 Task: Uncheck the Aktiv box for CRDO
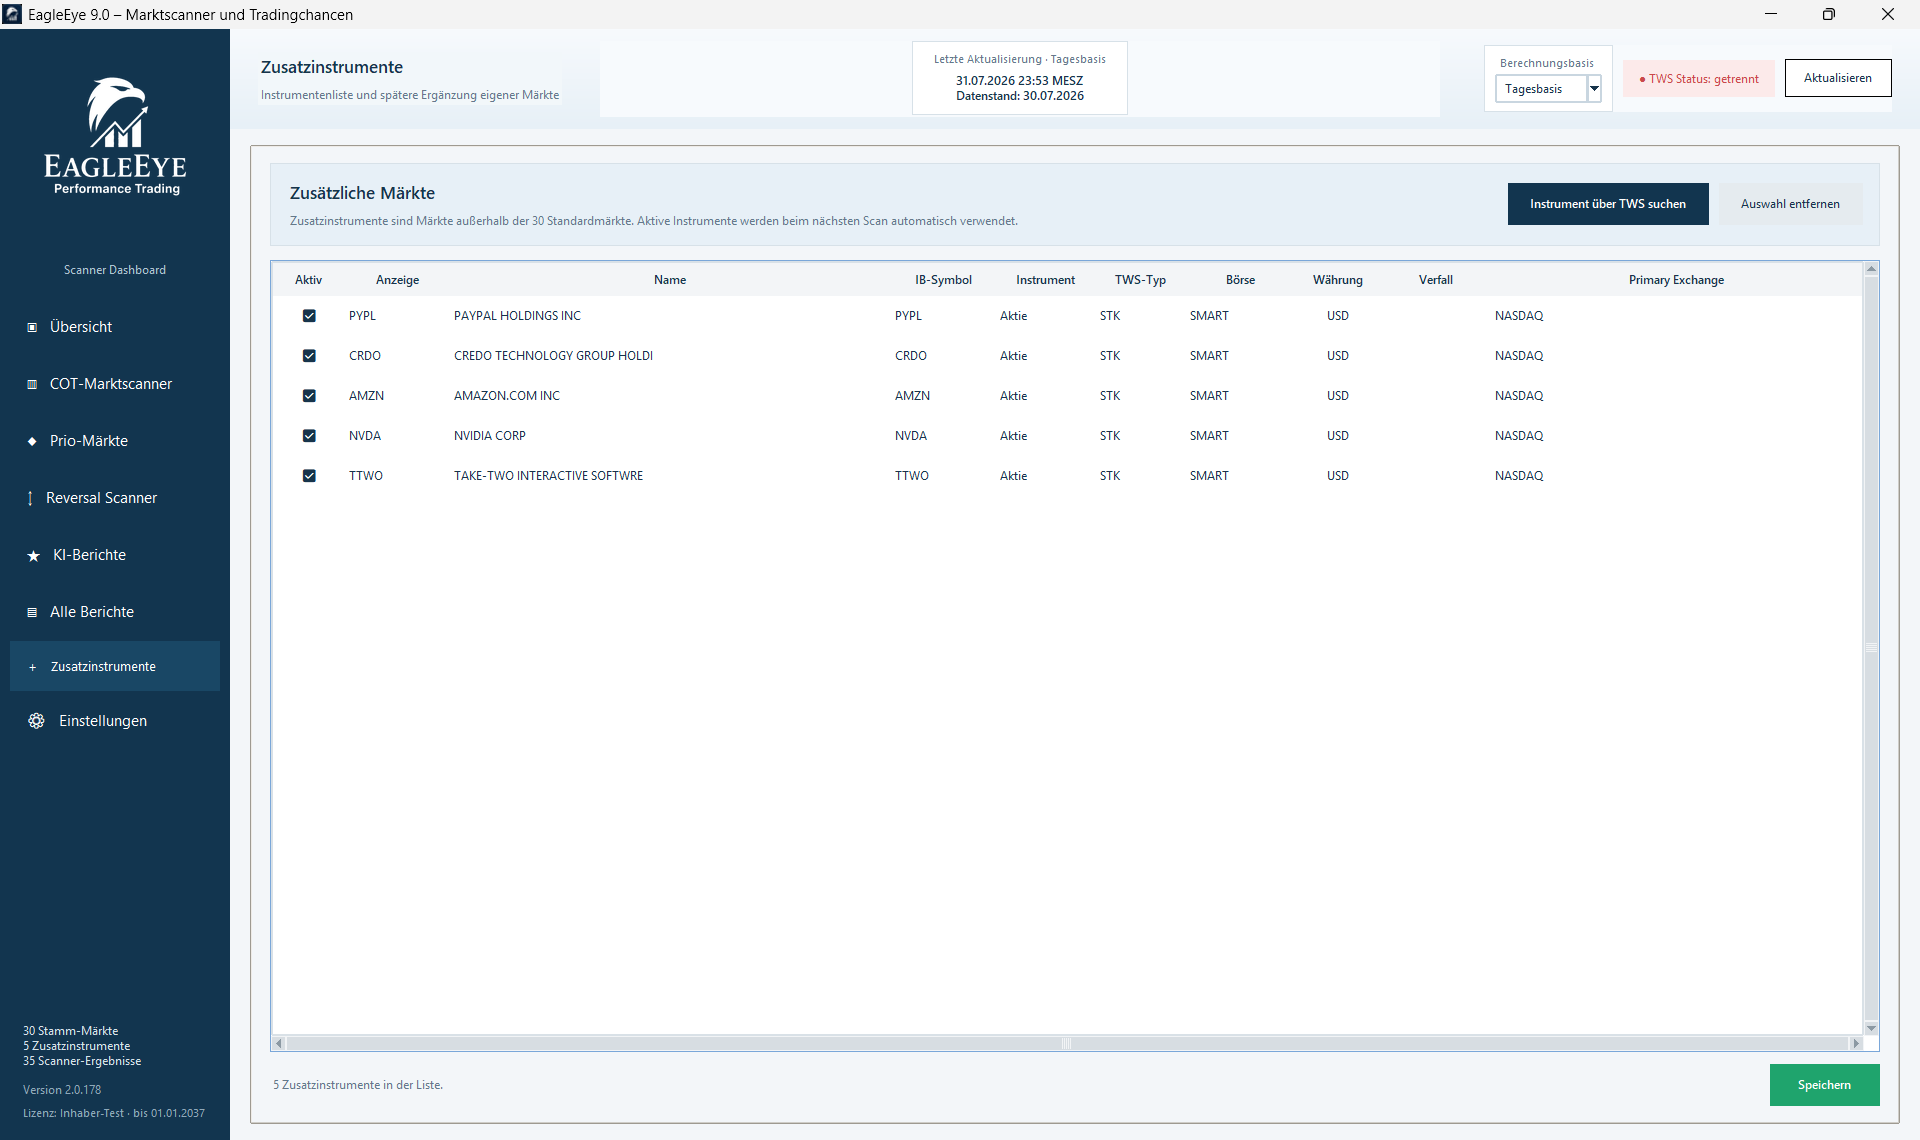click(x=309, y=356)
